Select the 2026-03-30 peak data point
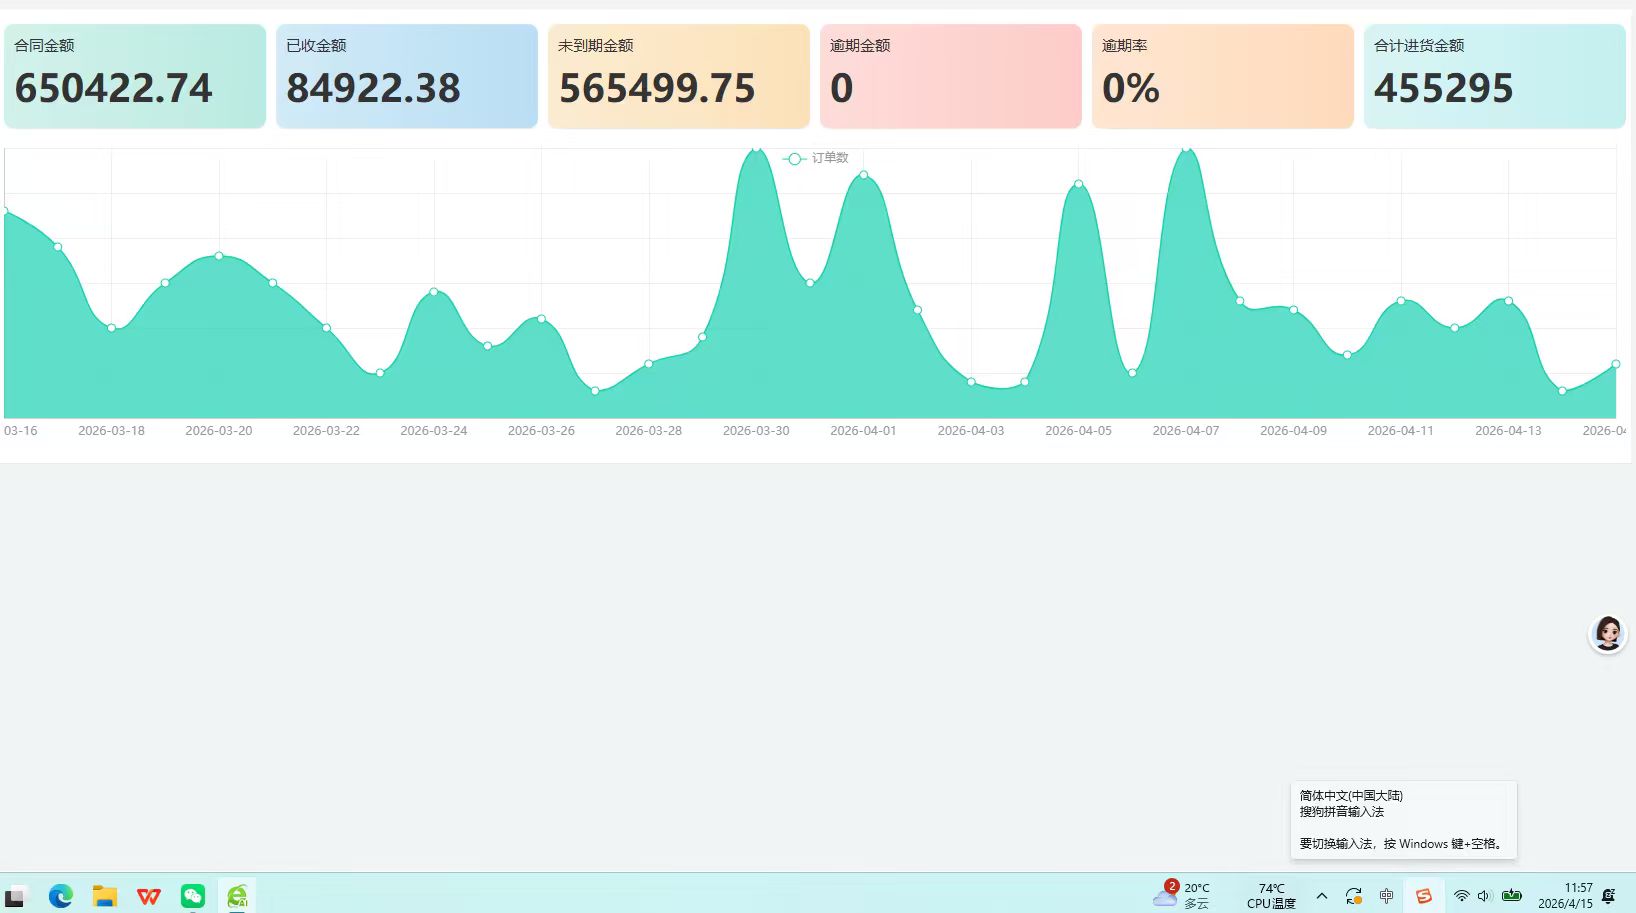This screenshot has height=913, width=1636. coord(756,149)
